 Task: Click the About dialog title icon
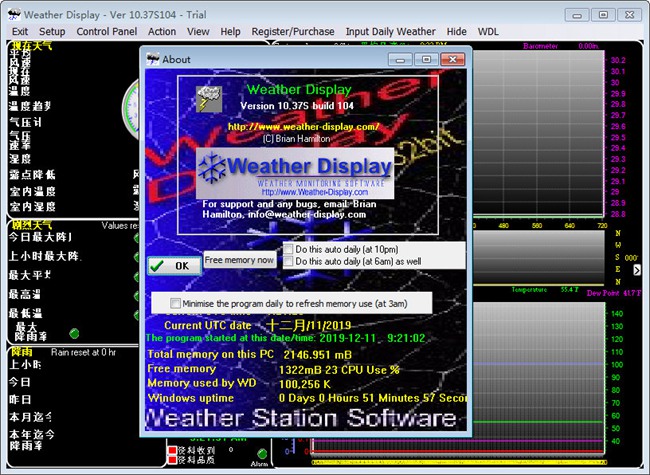[x=153, y=59]
